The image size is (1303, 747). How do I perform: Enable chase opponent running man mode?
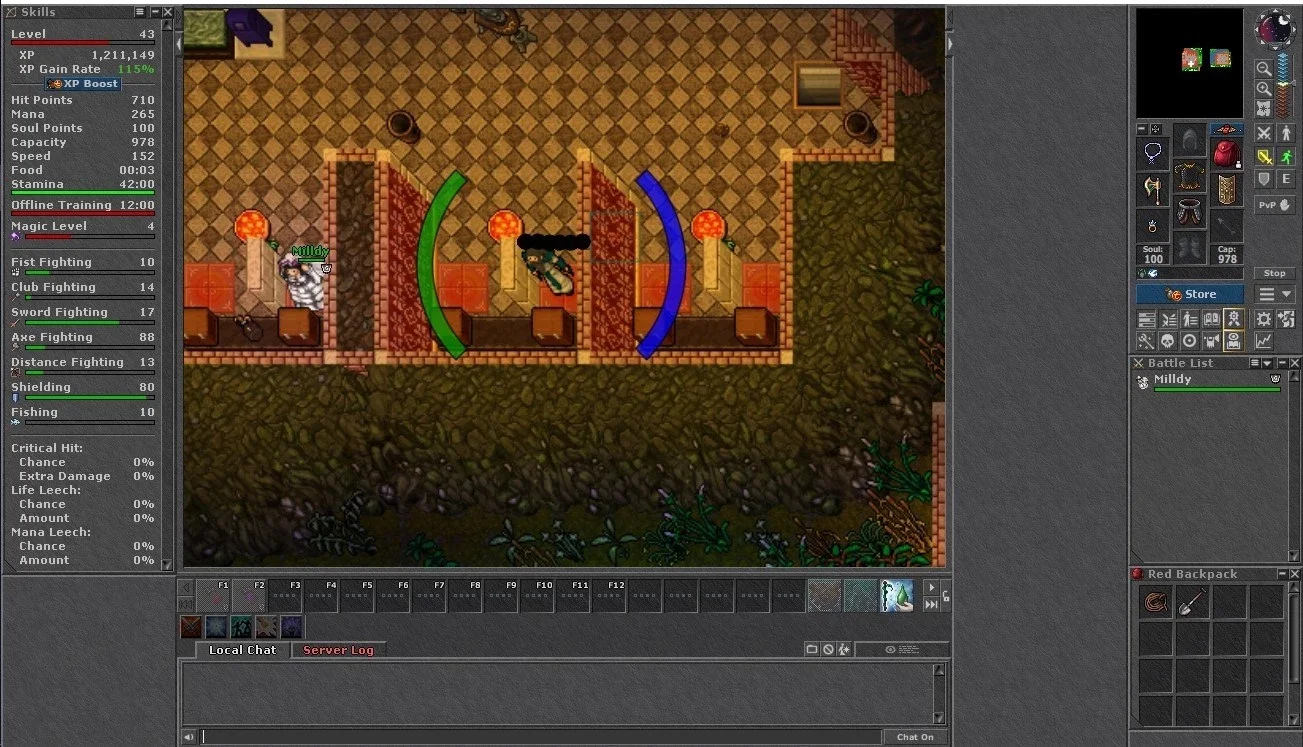click(x=1285, y=156)
